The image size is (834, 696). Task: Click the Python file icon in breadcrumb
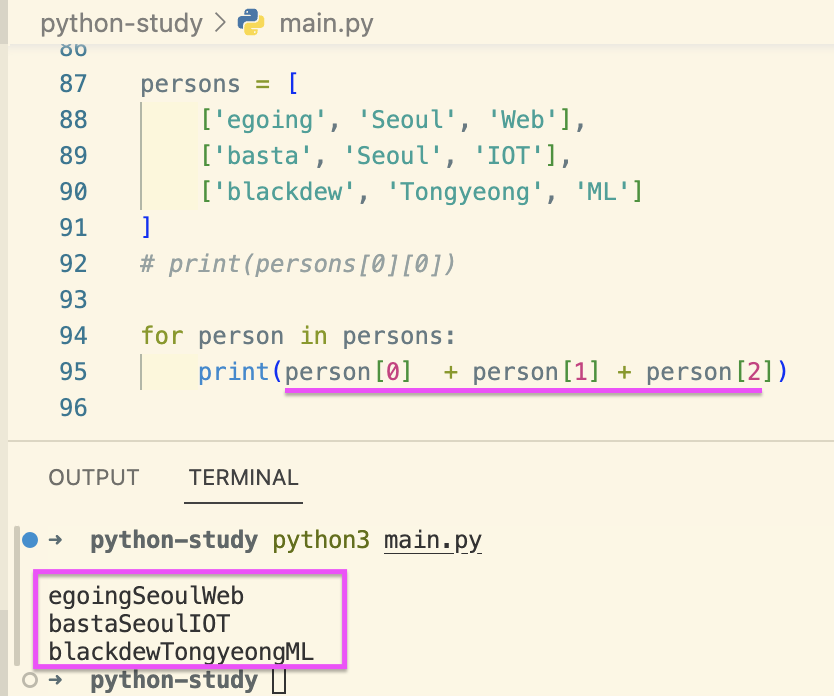click(x=251, y=22)
